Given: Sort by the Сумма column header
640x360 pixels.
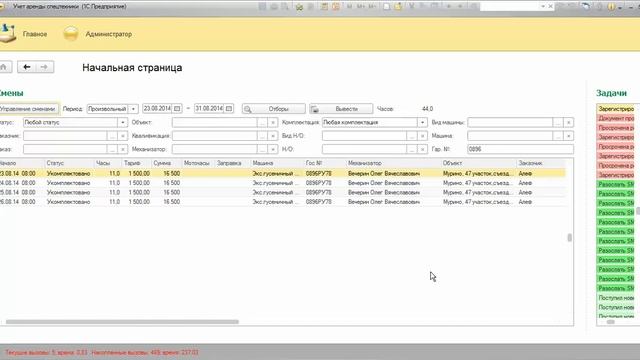Looking at the screenshot, I should pos(166,163).
